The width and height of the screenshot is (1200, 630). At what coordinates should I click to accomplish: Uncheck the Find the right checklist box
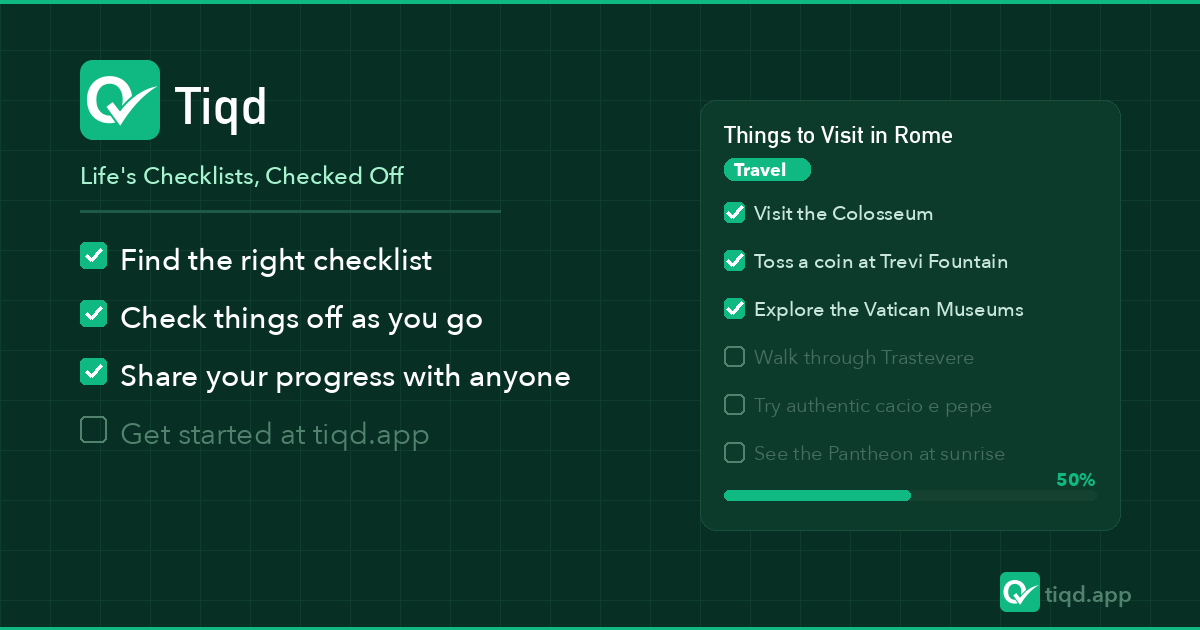pyautogui.click(x=94, y=256)
